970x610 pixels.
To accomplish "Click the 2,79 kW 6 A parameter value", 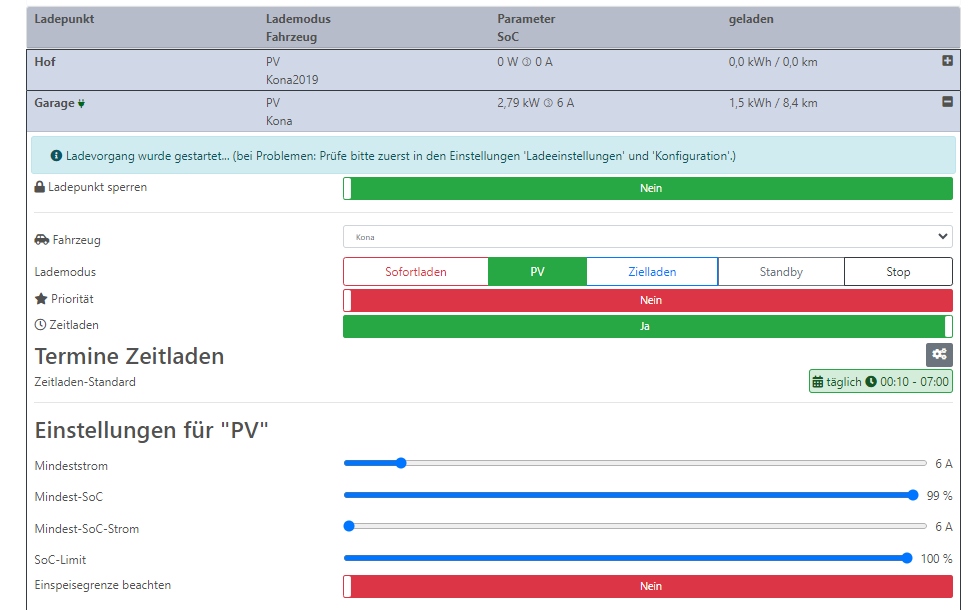I will pyautogui.click(x=536, y=103).
